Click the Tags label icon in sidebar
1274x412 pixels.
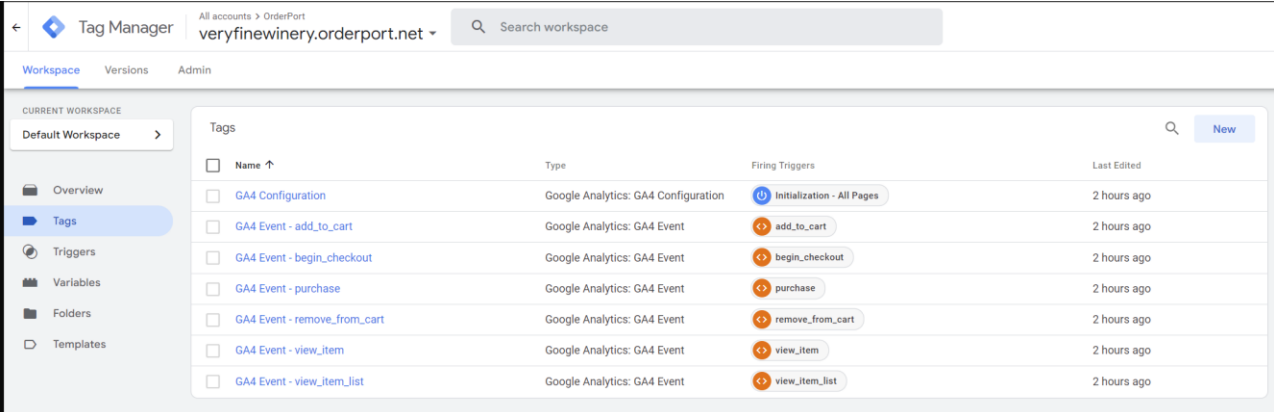coord(30,221)
